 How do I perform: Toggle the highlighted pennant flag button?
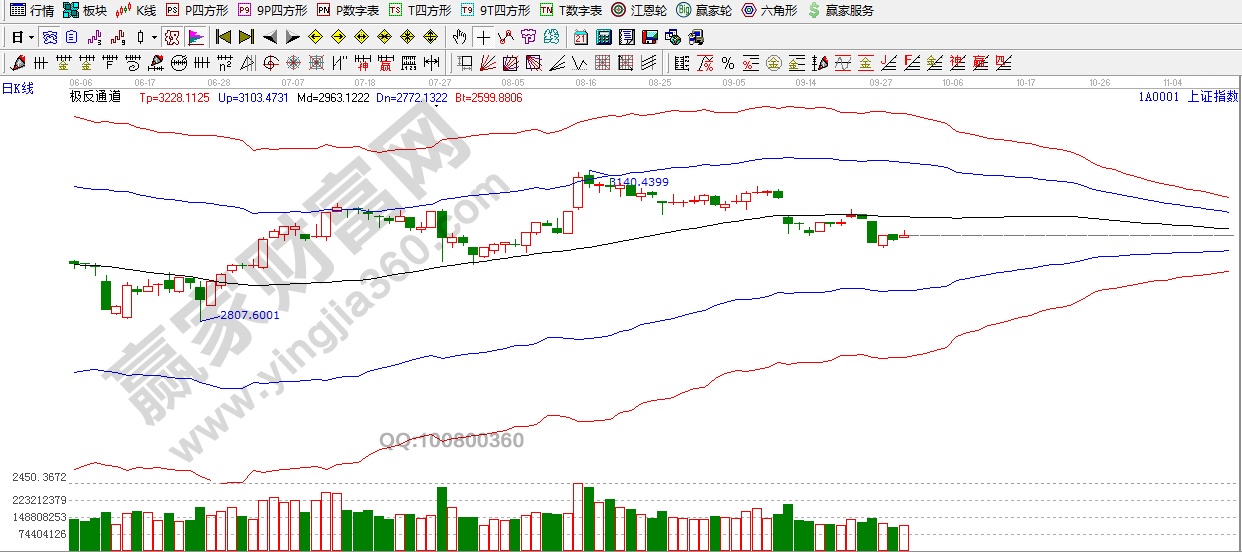pyautogui.click(x=196, y=38)
